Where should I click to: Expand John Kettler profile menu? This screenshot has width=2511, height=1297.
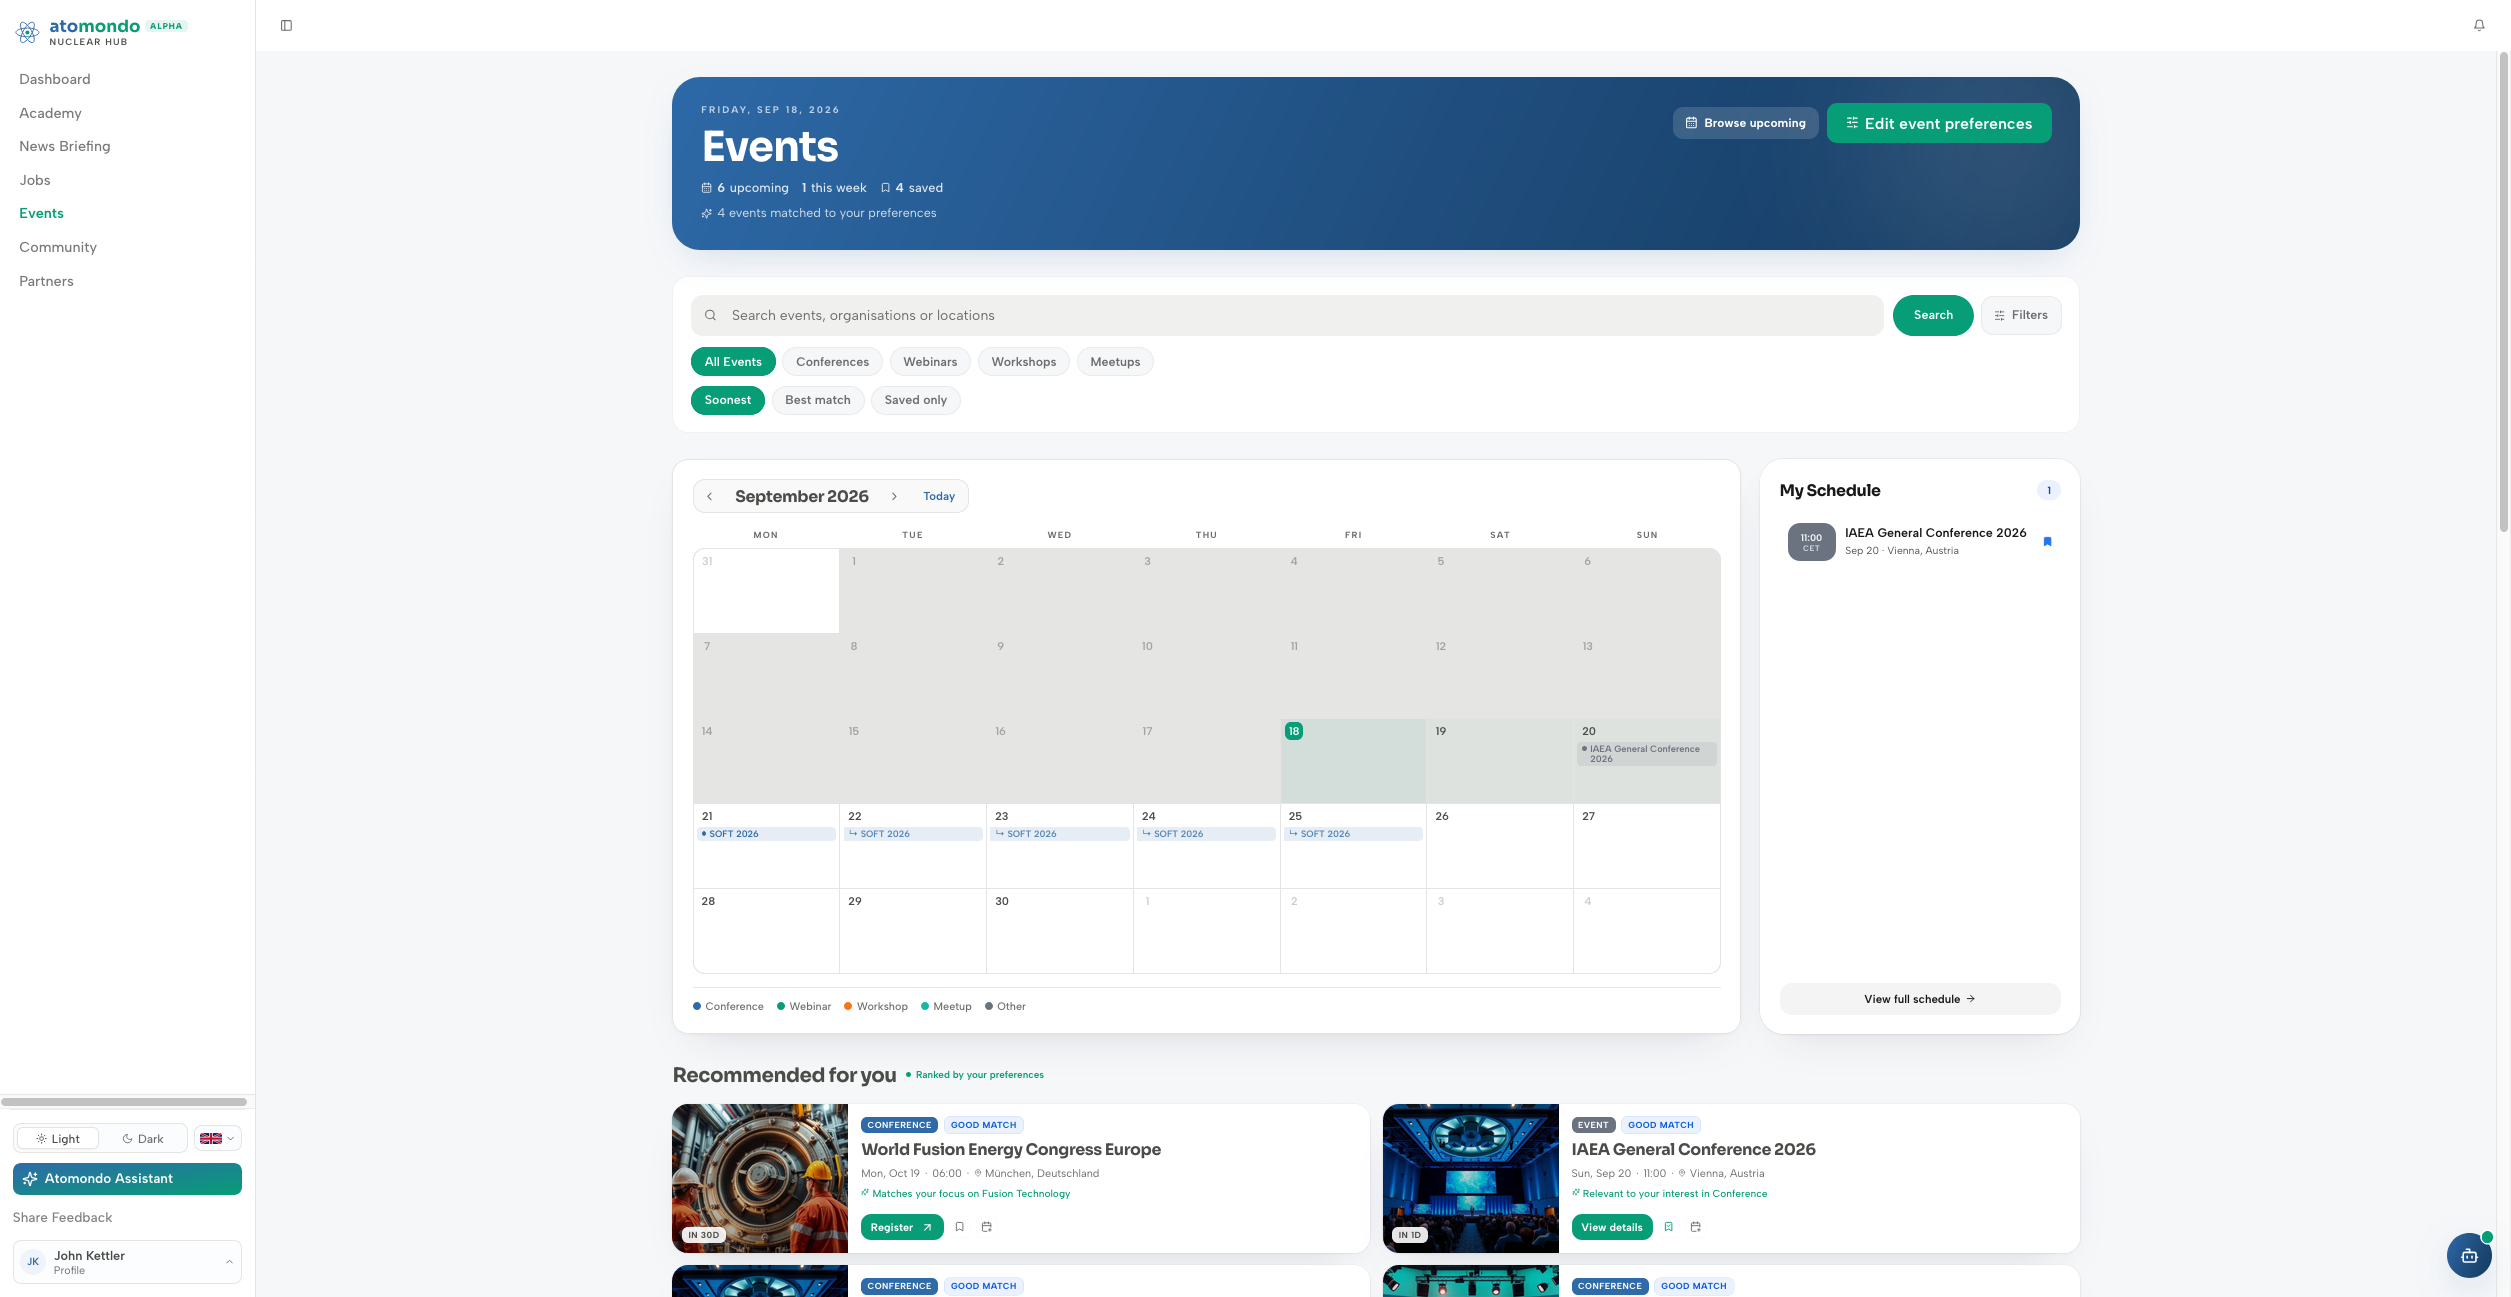pyautogui.click(x=127, y=1262)
